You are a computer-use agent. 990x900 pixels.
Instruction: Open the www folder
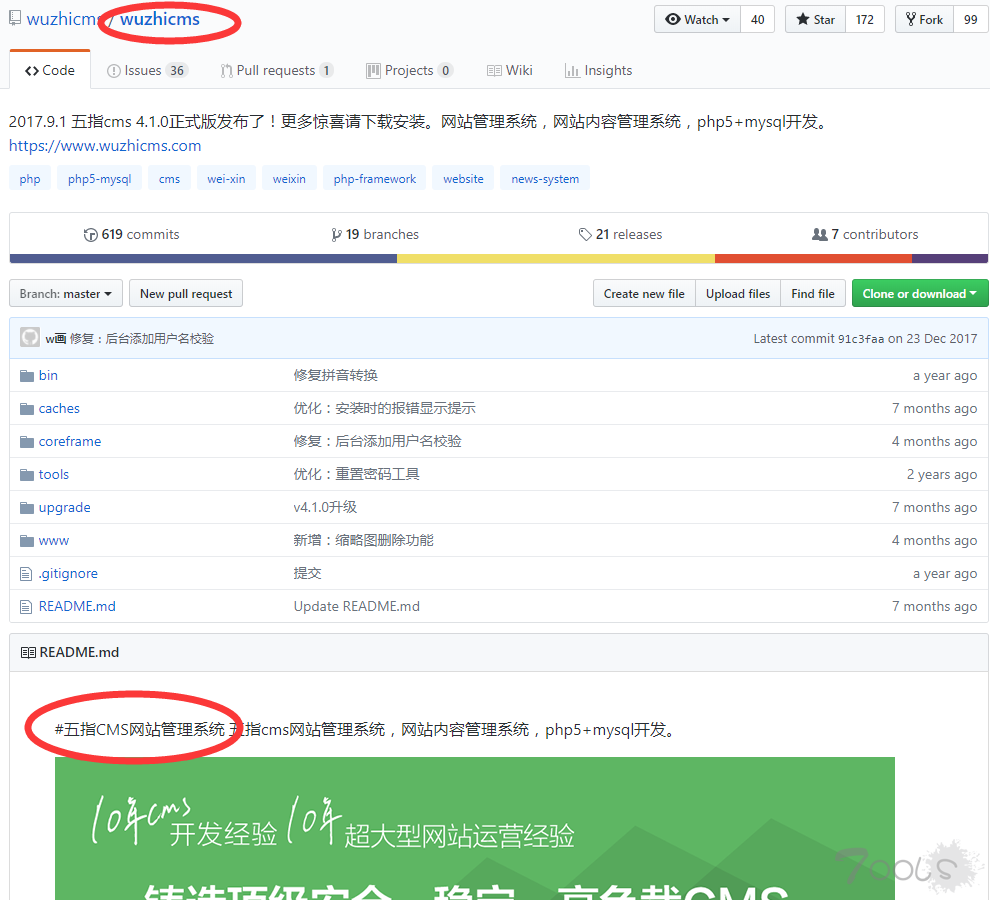(x=54, y=541)
